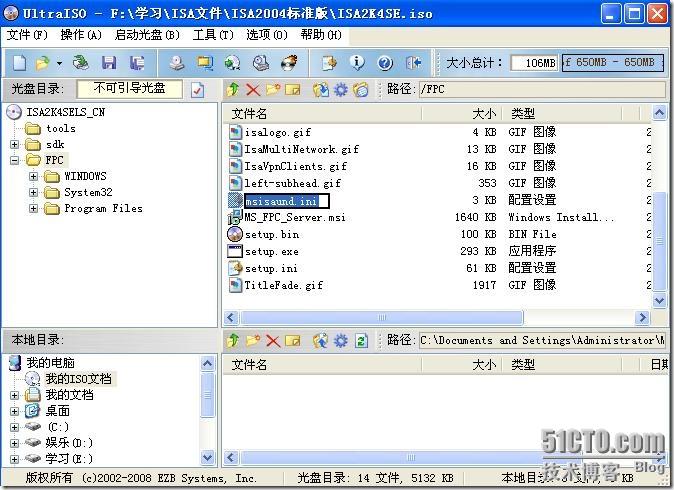The width and height of the screenshot is (674, 490).
Task: Click disc file list horizontal scrollbar thumb
Action: pyautogui.click(x=382, y=318)
